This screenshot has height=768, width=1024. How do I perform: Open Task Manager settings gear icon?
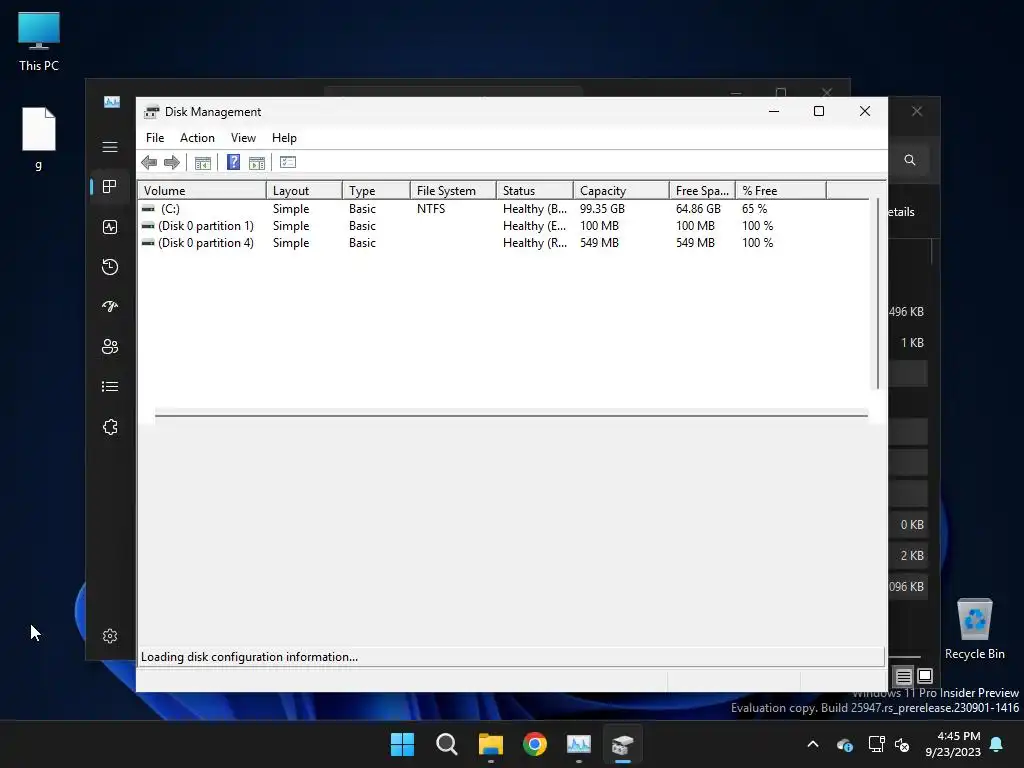coord(110,636)
